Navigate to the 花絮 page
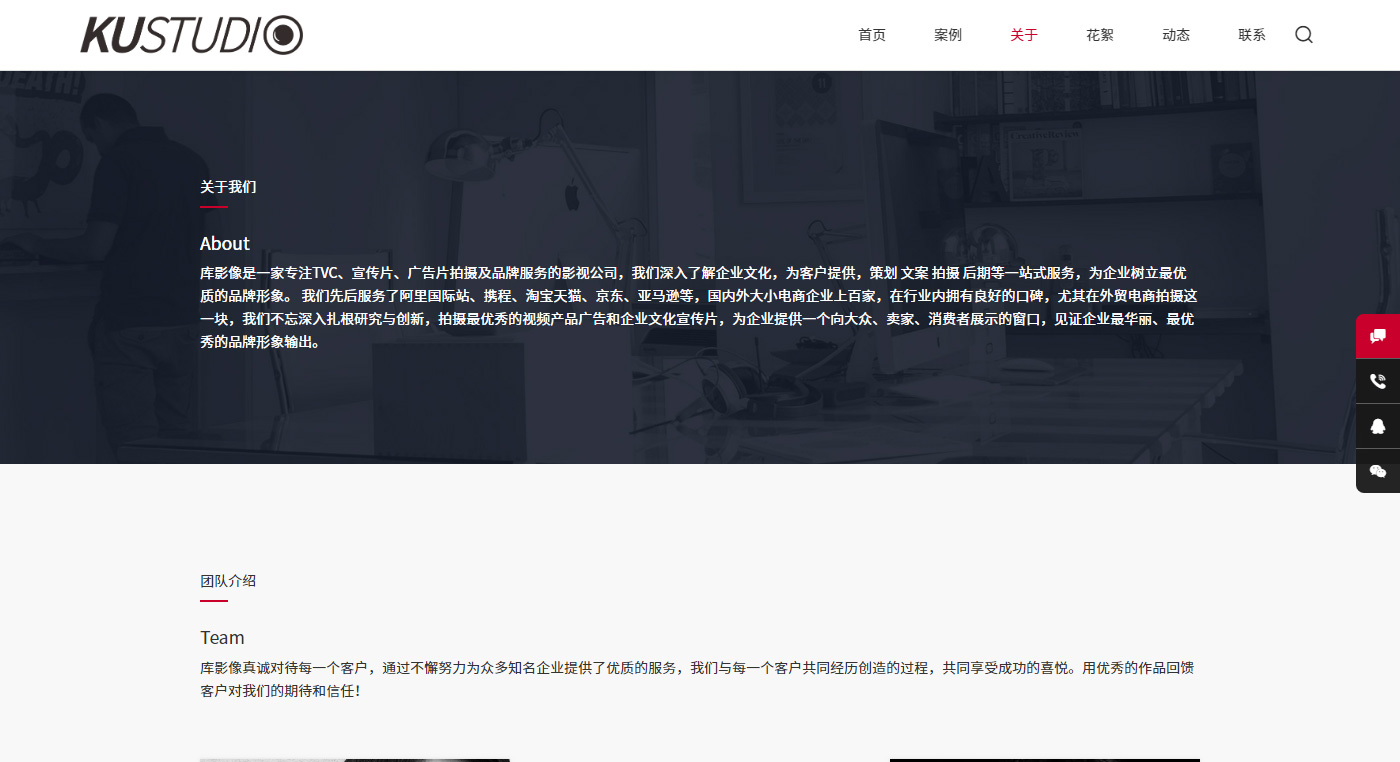 click(1099, 35)
